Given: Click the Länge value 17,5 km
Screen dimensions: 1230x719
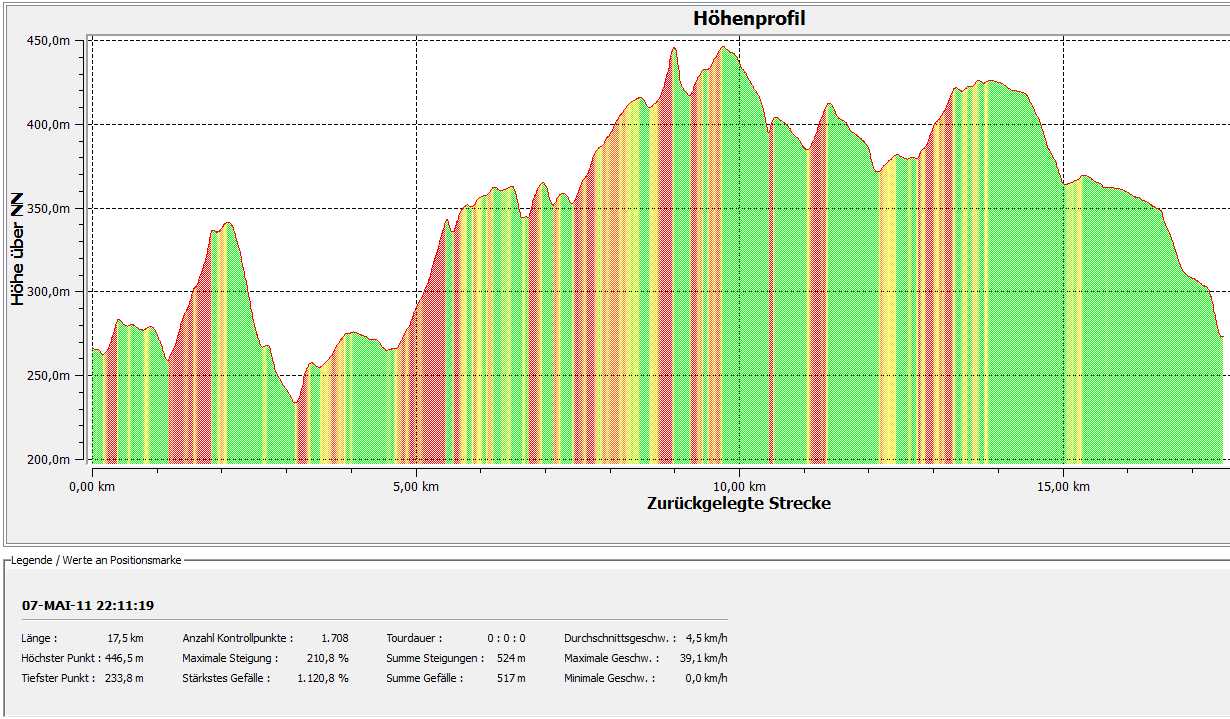Looking at the screenshot, I should pyautogui.click(x=125, y=638).
